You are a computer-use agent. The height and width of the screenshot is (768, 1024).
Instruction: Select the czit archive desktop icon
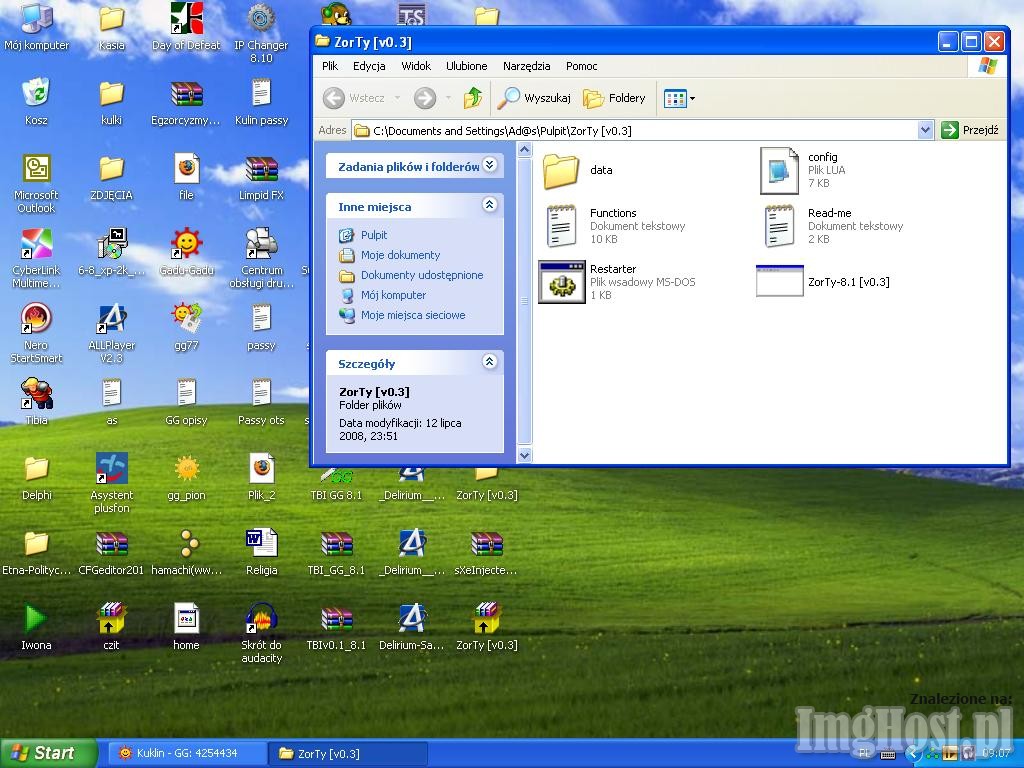point(112,628)
